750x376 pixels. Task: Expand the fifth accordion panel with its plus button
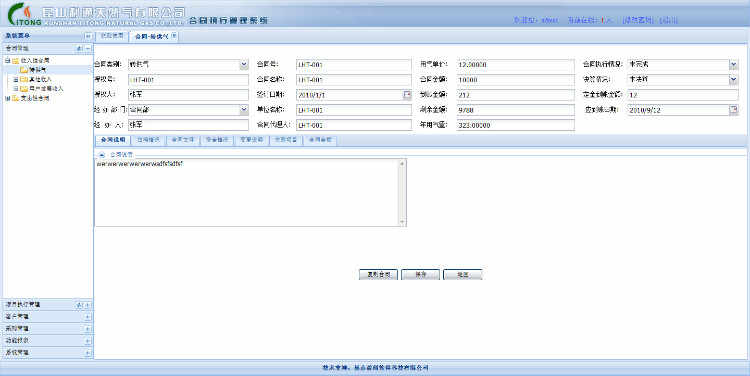[x=88, y=341]
